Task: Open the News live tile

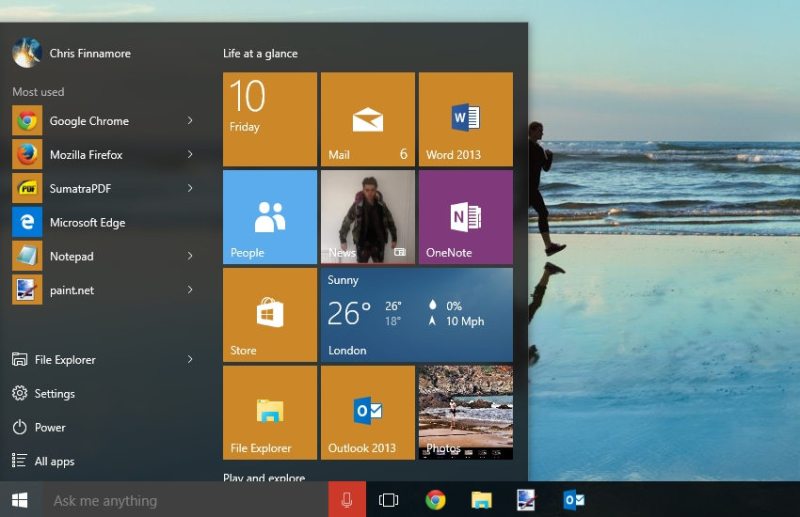Action: tap(368, 217)
